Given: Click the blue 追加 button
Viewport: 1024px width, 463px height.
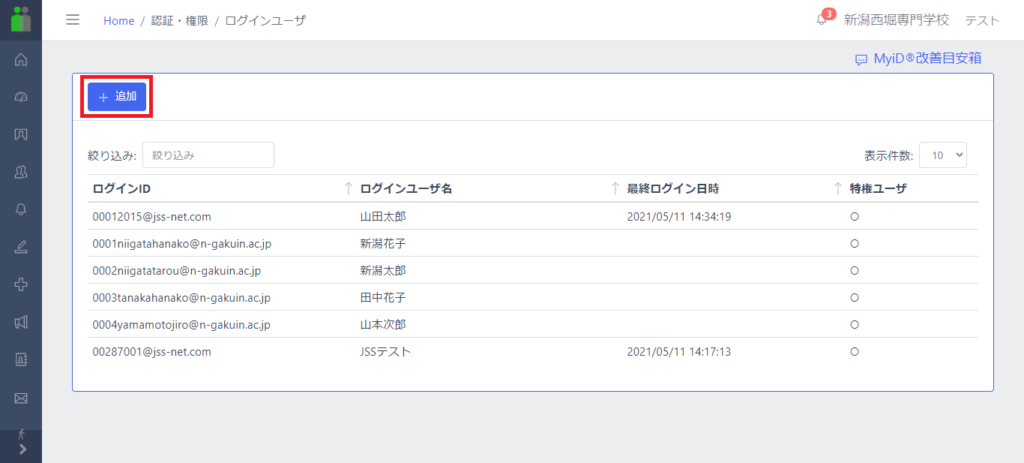Looking at the screenshot, I should coord(117,97).
